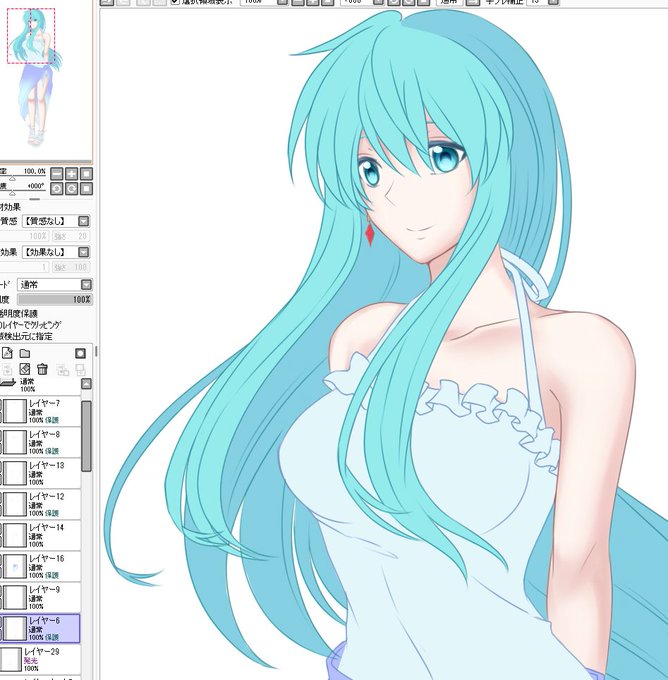Create a new layer folder
Screen dimensions: 668x680
click(x=25, y=353)
